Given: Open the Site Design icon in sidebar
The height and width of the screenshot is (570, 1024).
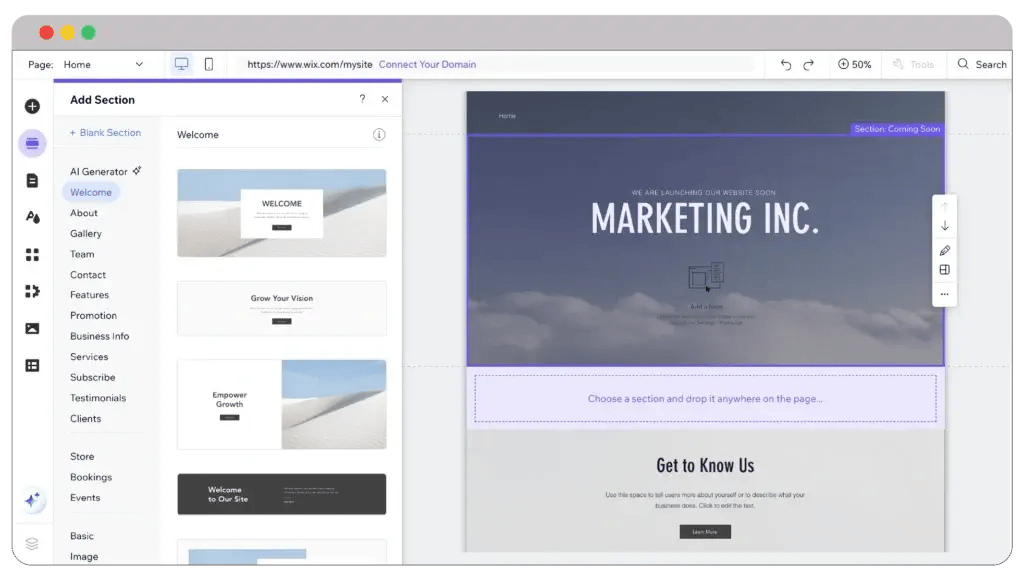Looking at the screenshot, I should 32,217.
